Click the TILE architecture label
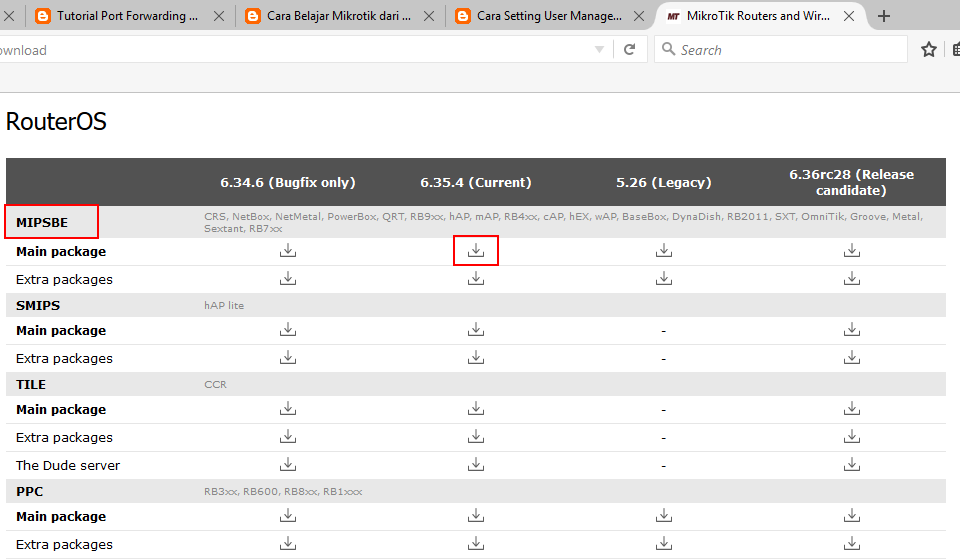This screenshot has height=559, width=960. tap(31, 384)
